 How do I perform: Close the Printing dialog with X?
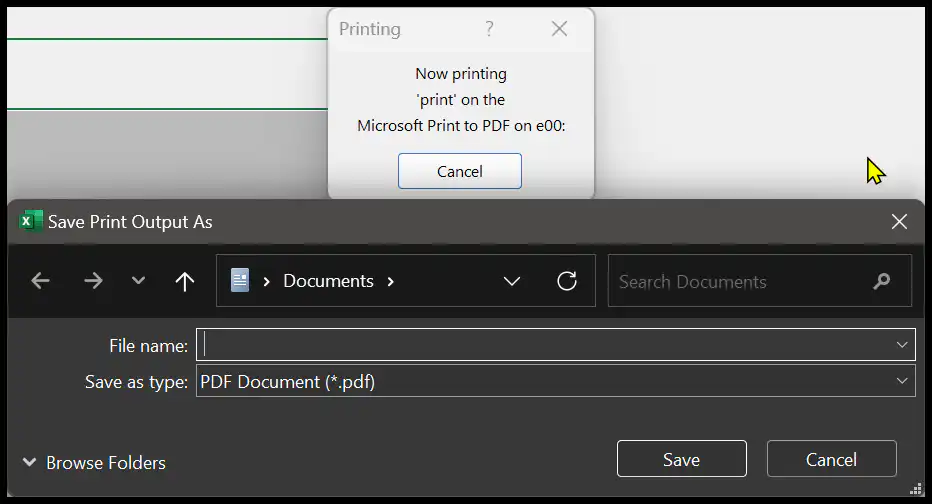(559, 29)
